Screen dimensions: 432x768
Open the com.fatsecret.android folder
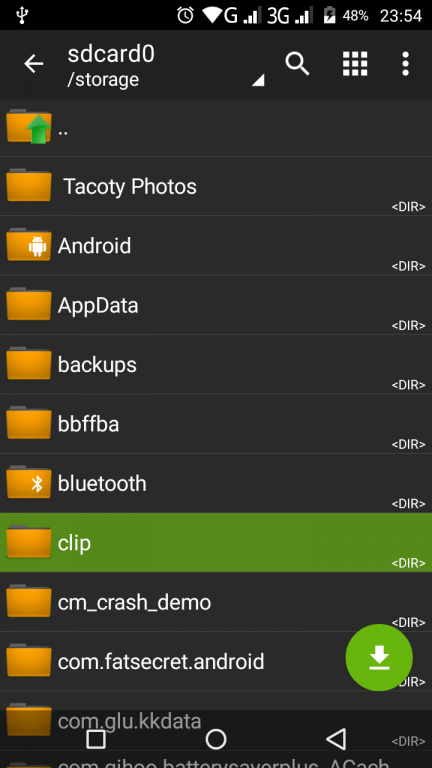tap(216, 661)
